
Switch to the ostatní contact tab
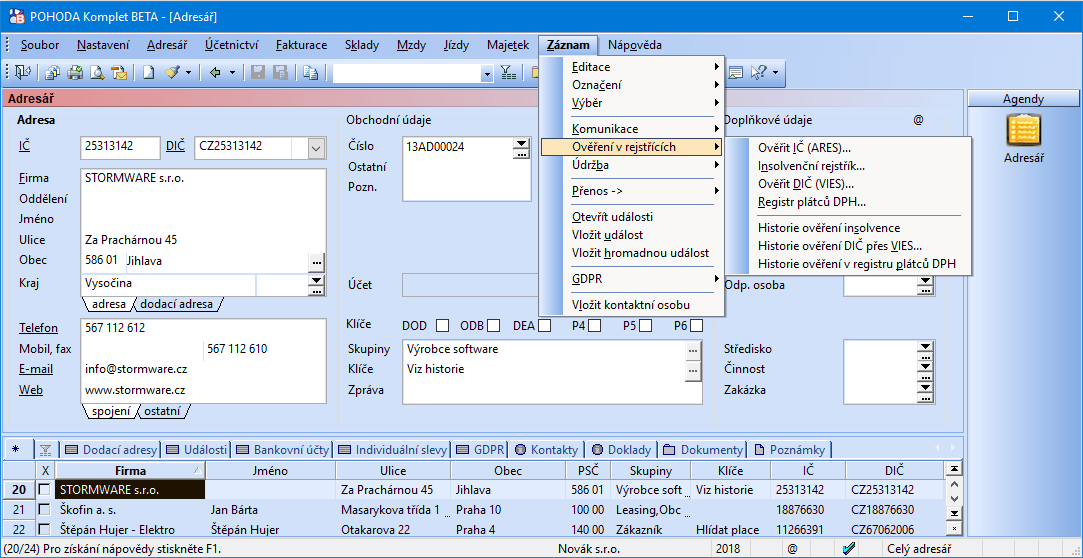click(164, 412)
